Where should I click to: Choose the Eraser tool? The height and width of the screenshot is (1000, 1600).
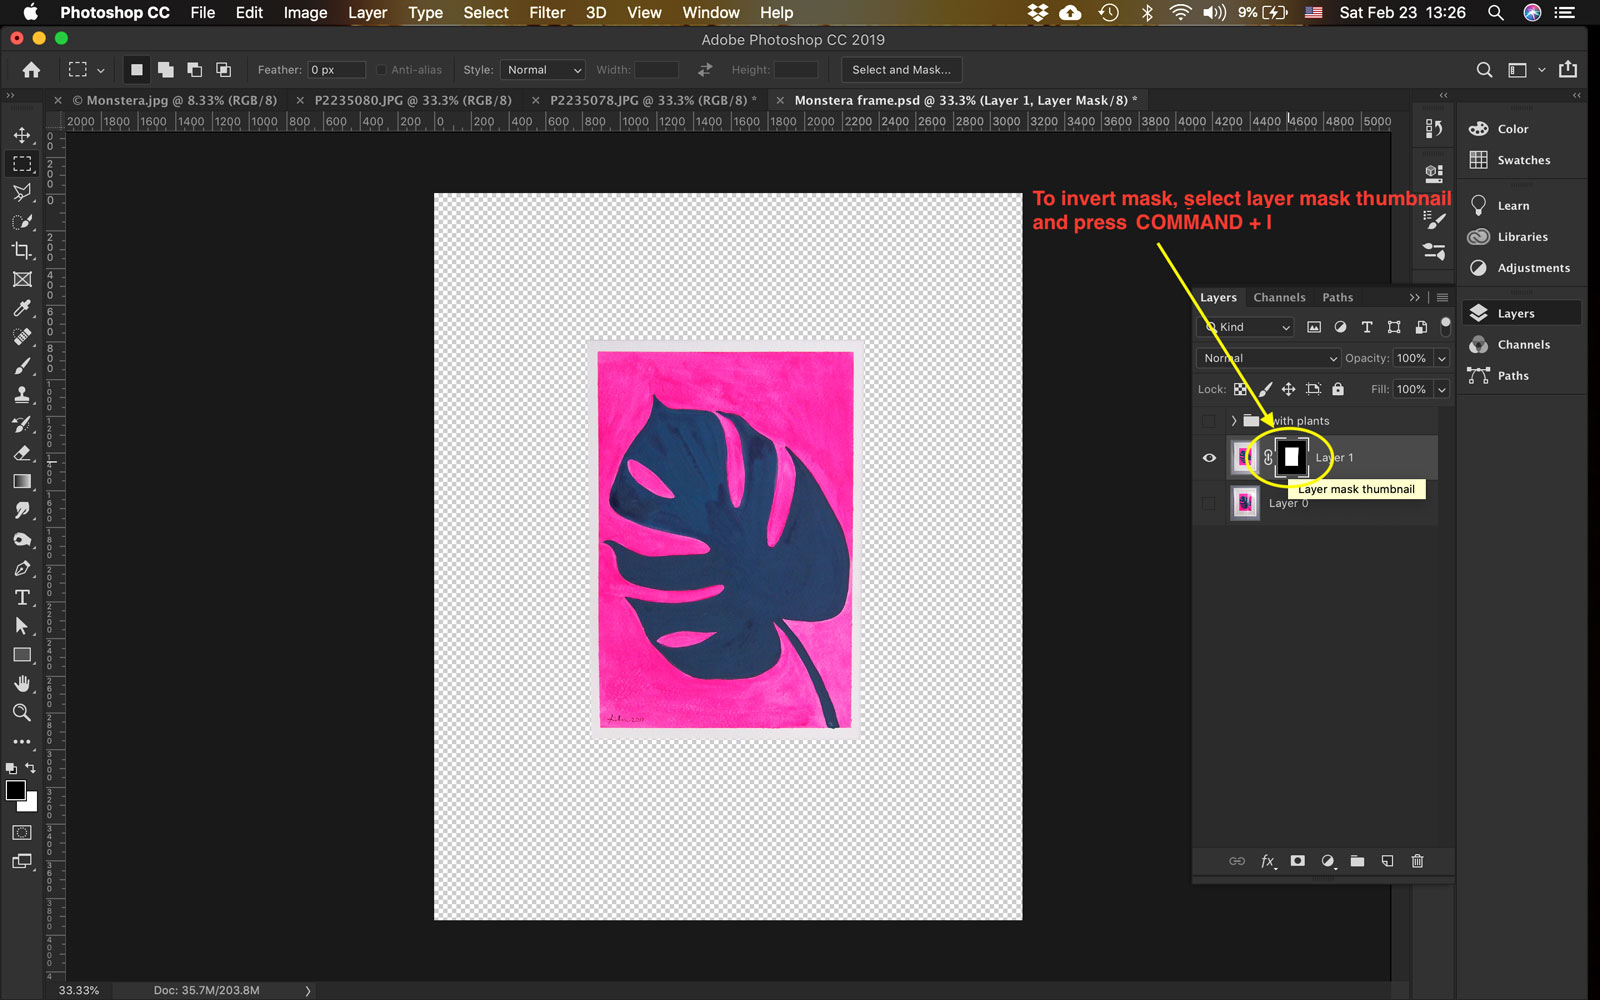click(x=22, y=452)
